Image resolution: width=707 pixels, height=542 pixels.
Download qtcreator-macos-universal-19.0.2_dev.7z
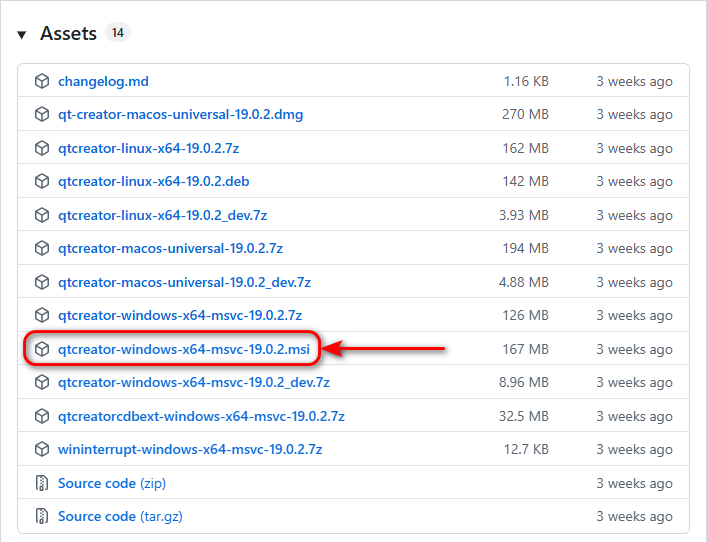click(184, 282)
